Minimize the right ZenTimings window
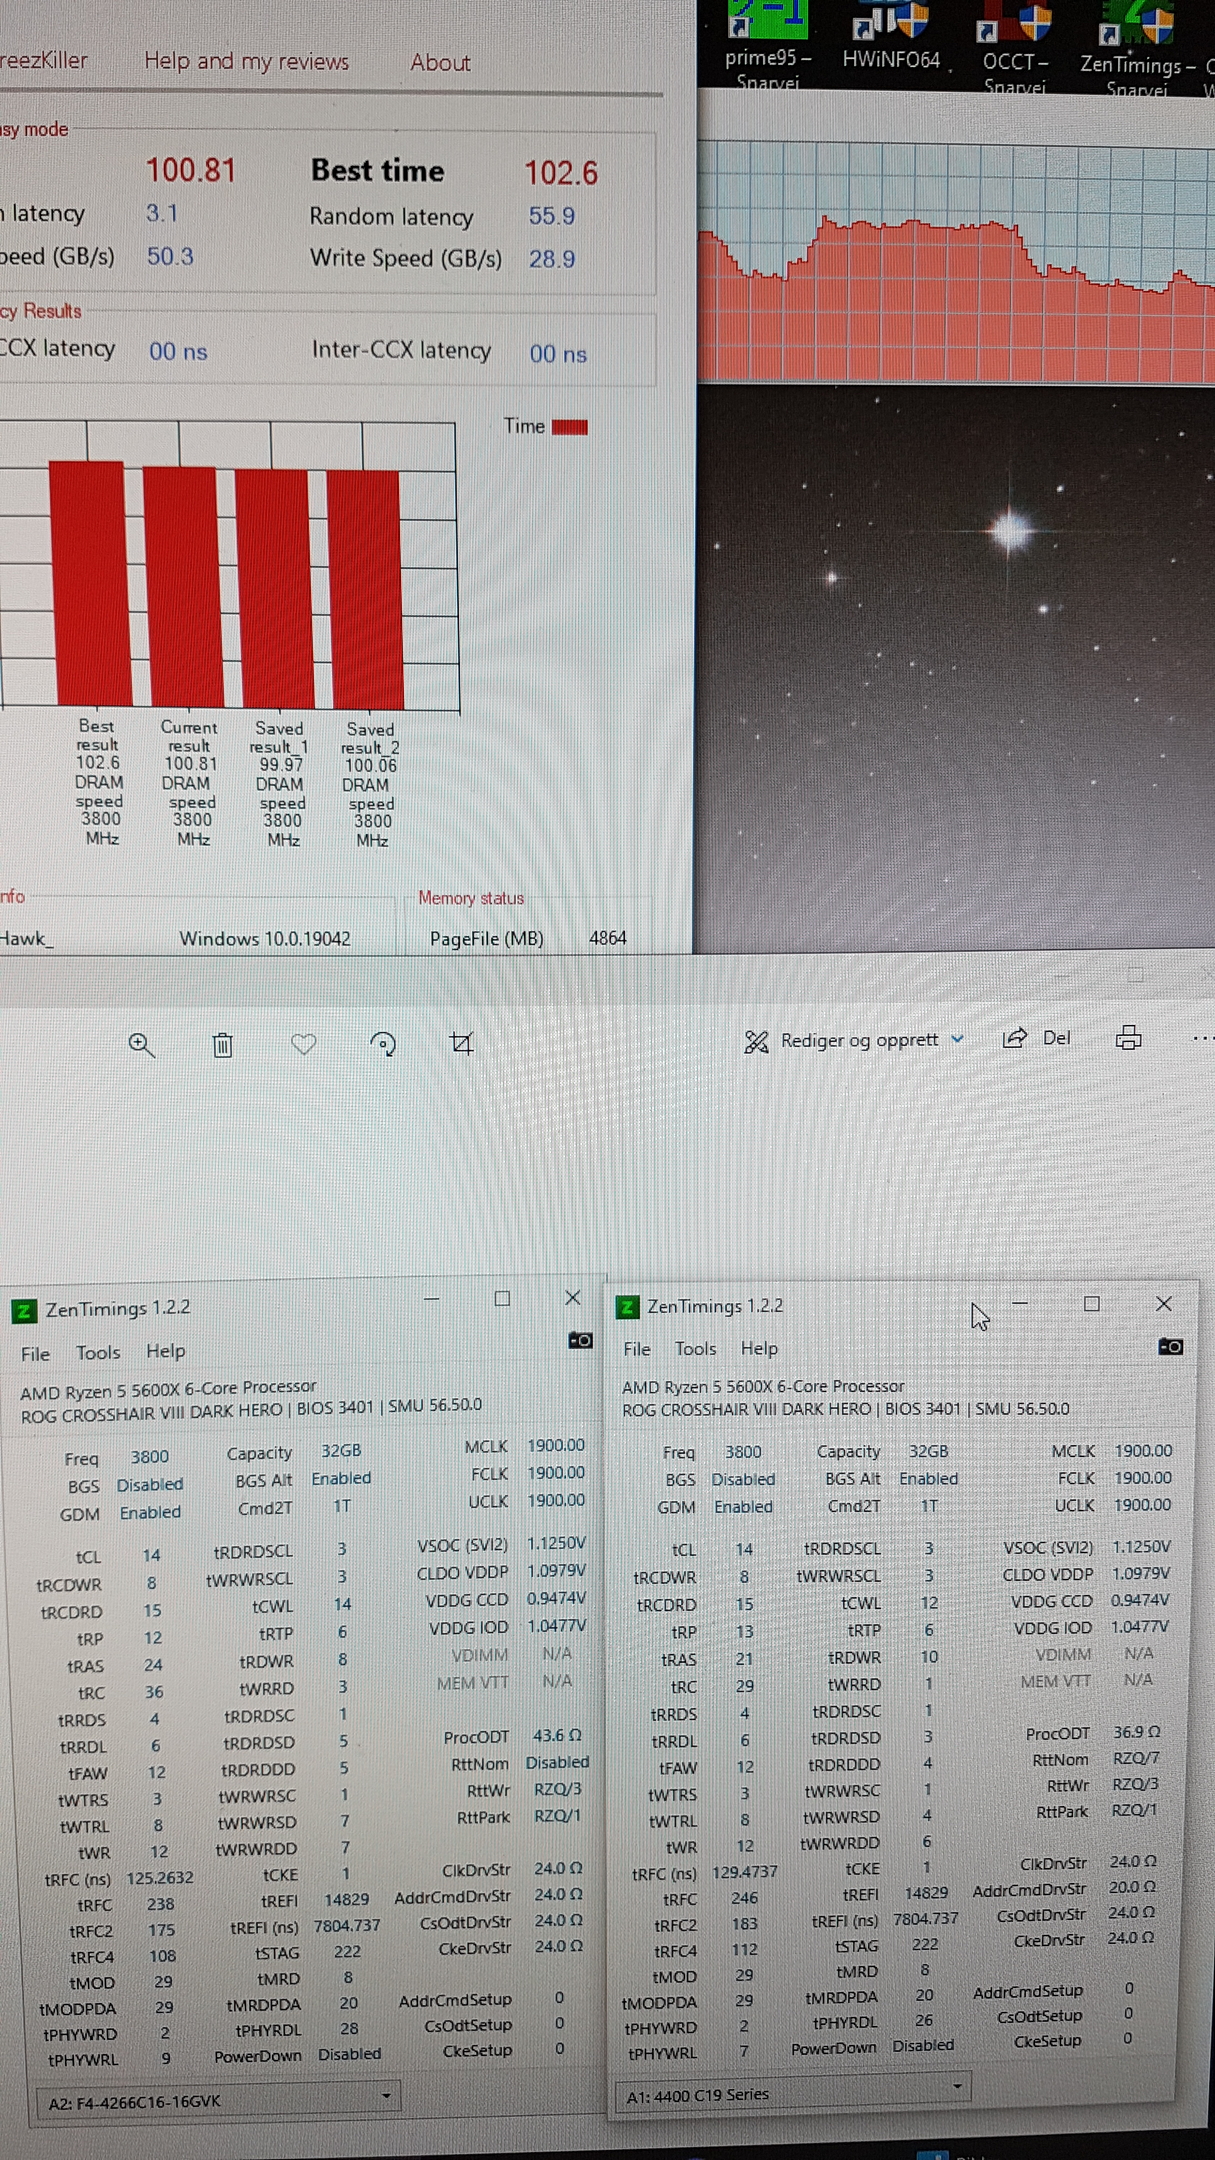Viewport: 1215px width, 2160px height. [x=1020, y=1303]
